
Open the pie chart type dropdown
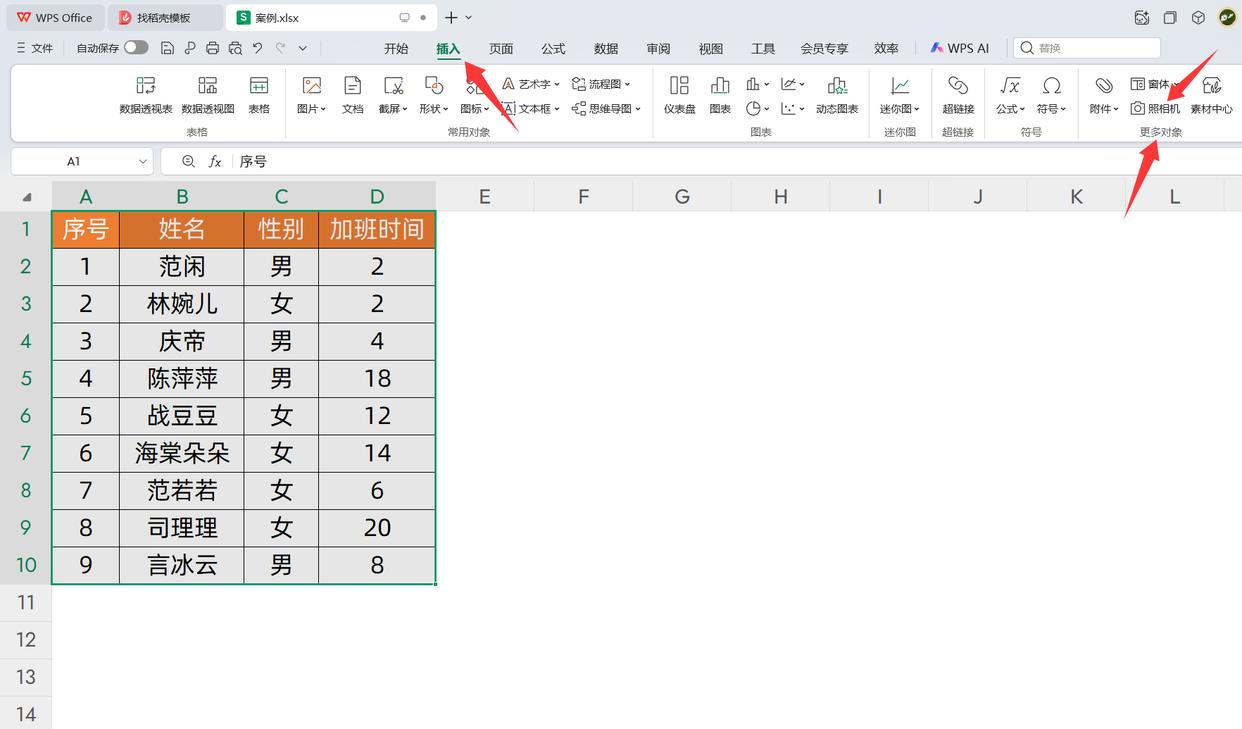[758, 108]
